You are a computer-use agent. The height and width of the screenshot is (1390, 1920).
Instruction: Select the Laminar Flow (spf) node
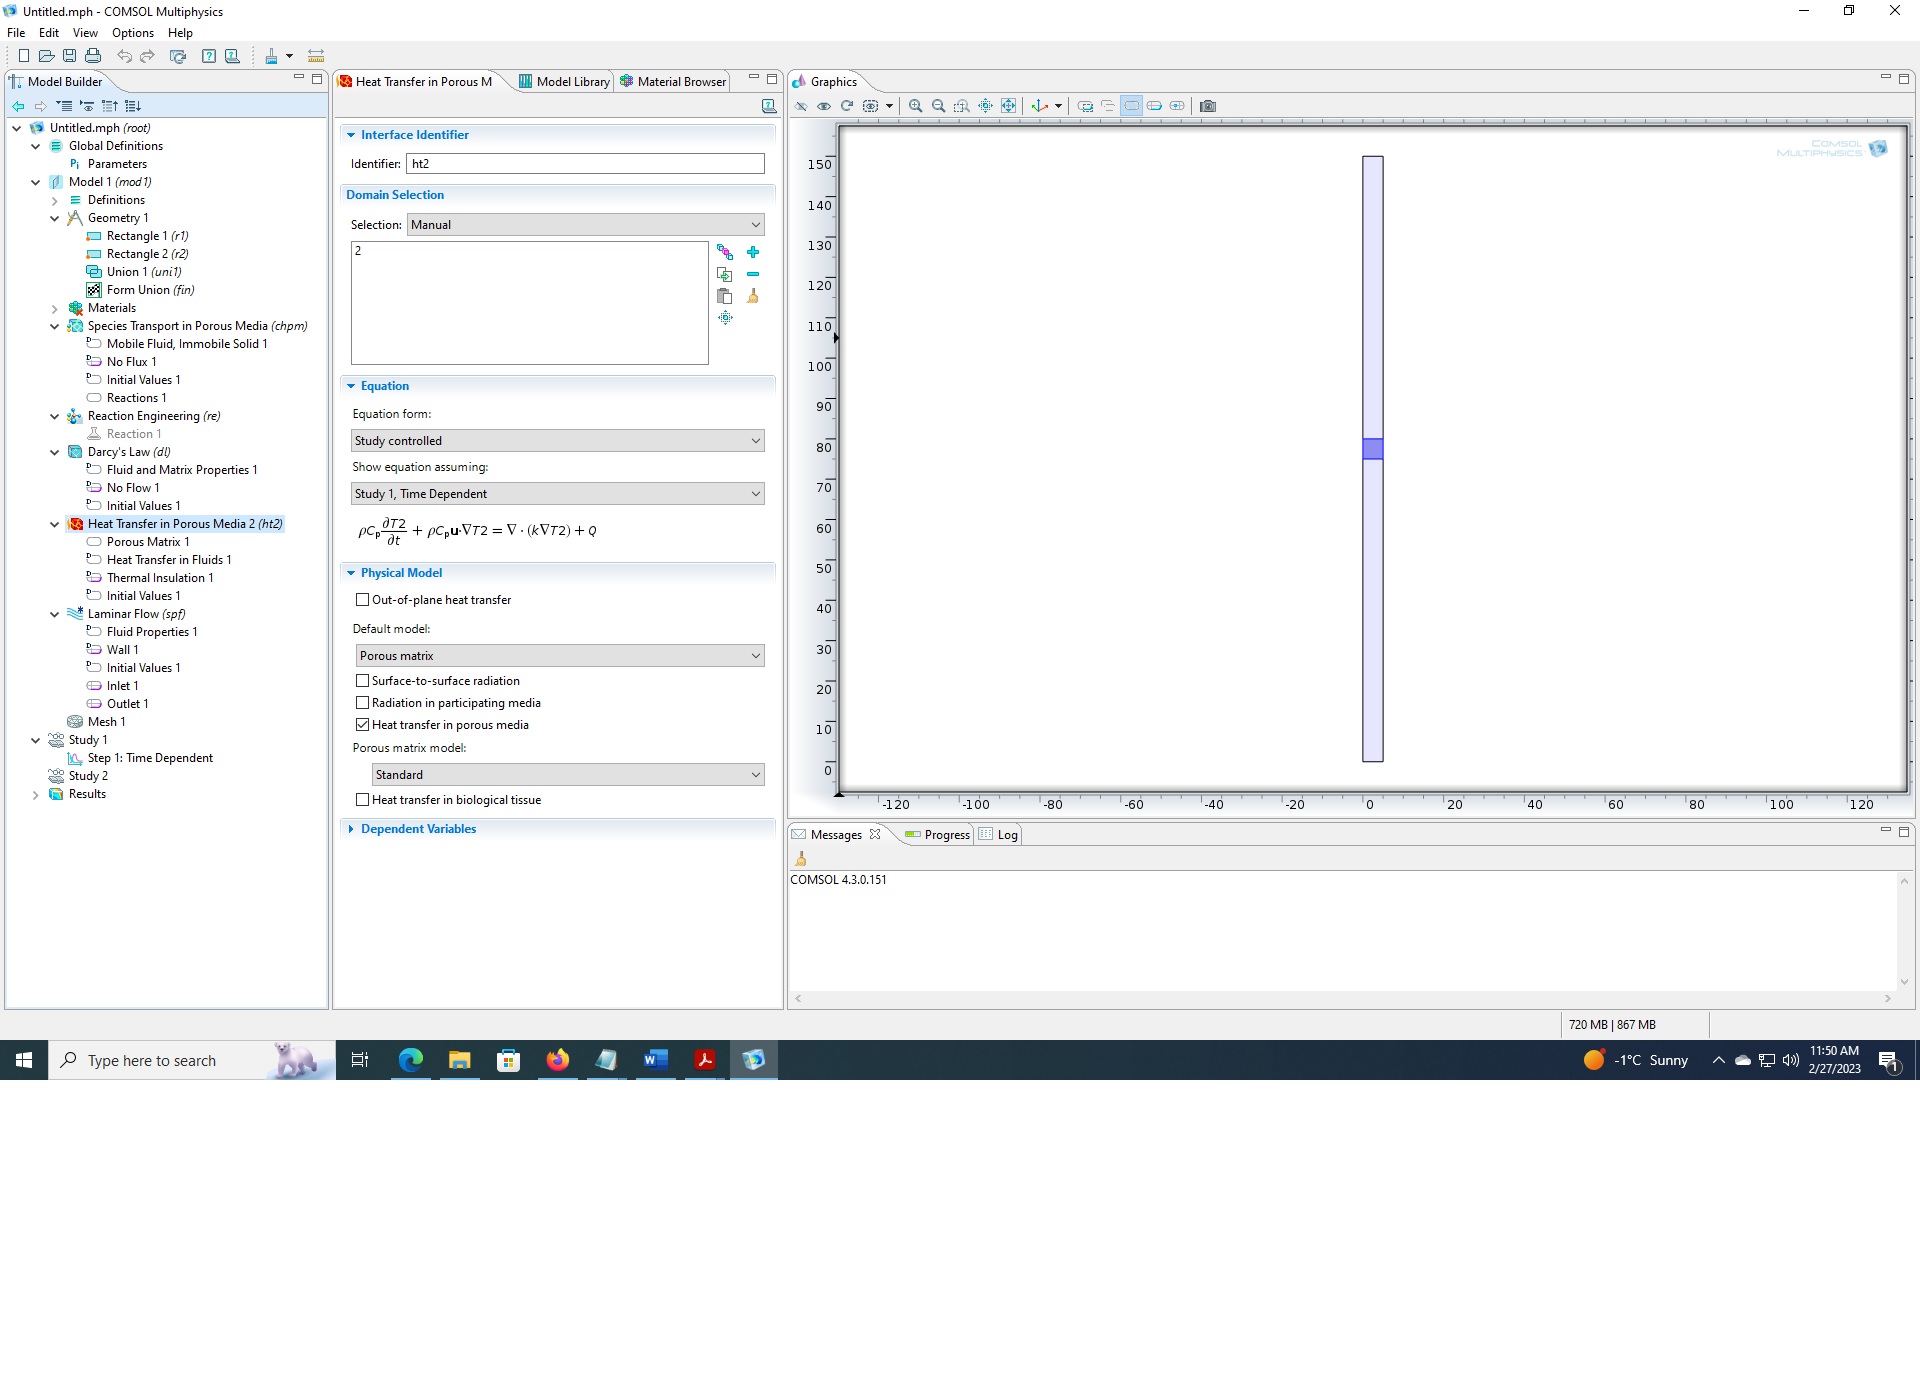click(x=136, y=614)
